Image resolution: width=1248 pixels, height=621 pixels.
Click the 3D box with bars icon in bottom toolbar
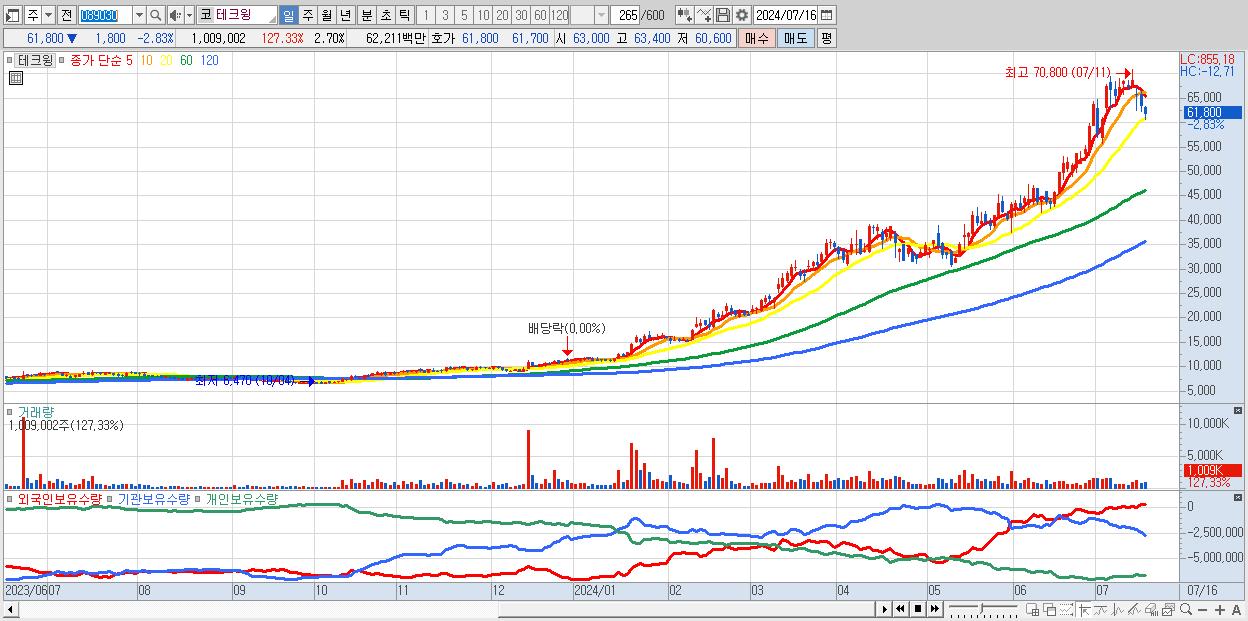1151,610
